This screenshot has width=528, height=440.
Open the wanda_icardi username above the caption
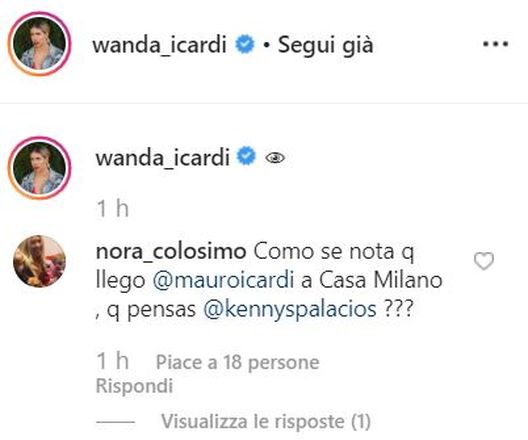(163, 157)
